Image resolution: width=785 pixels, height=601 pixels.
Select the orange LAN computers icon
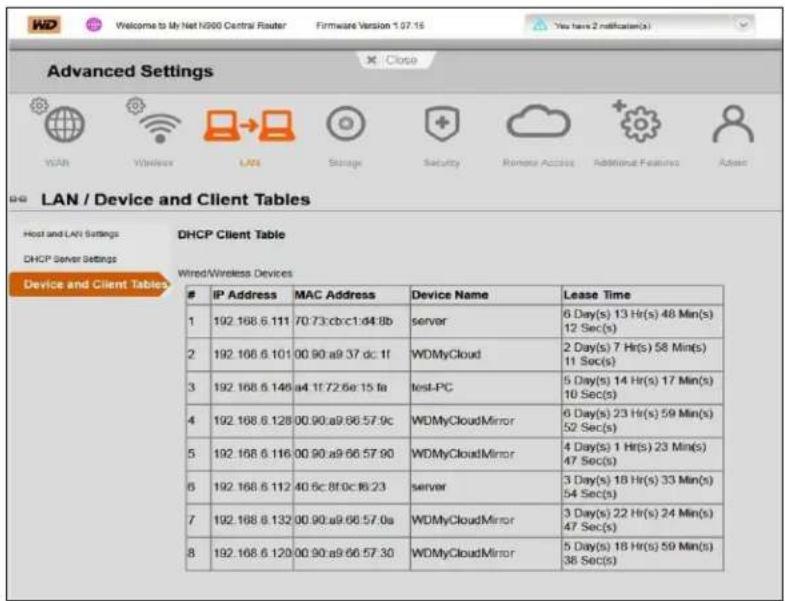click(x=249, y=125)
